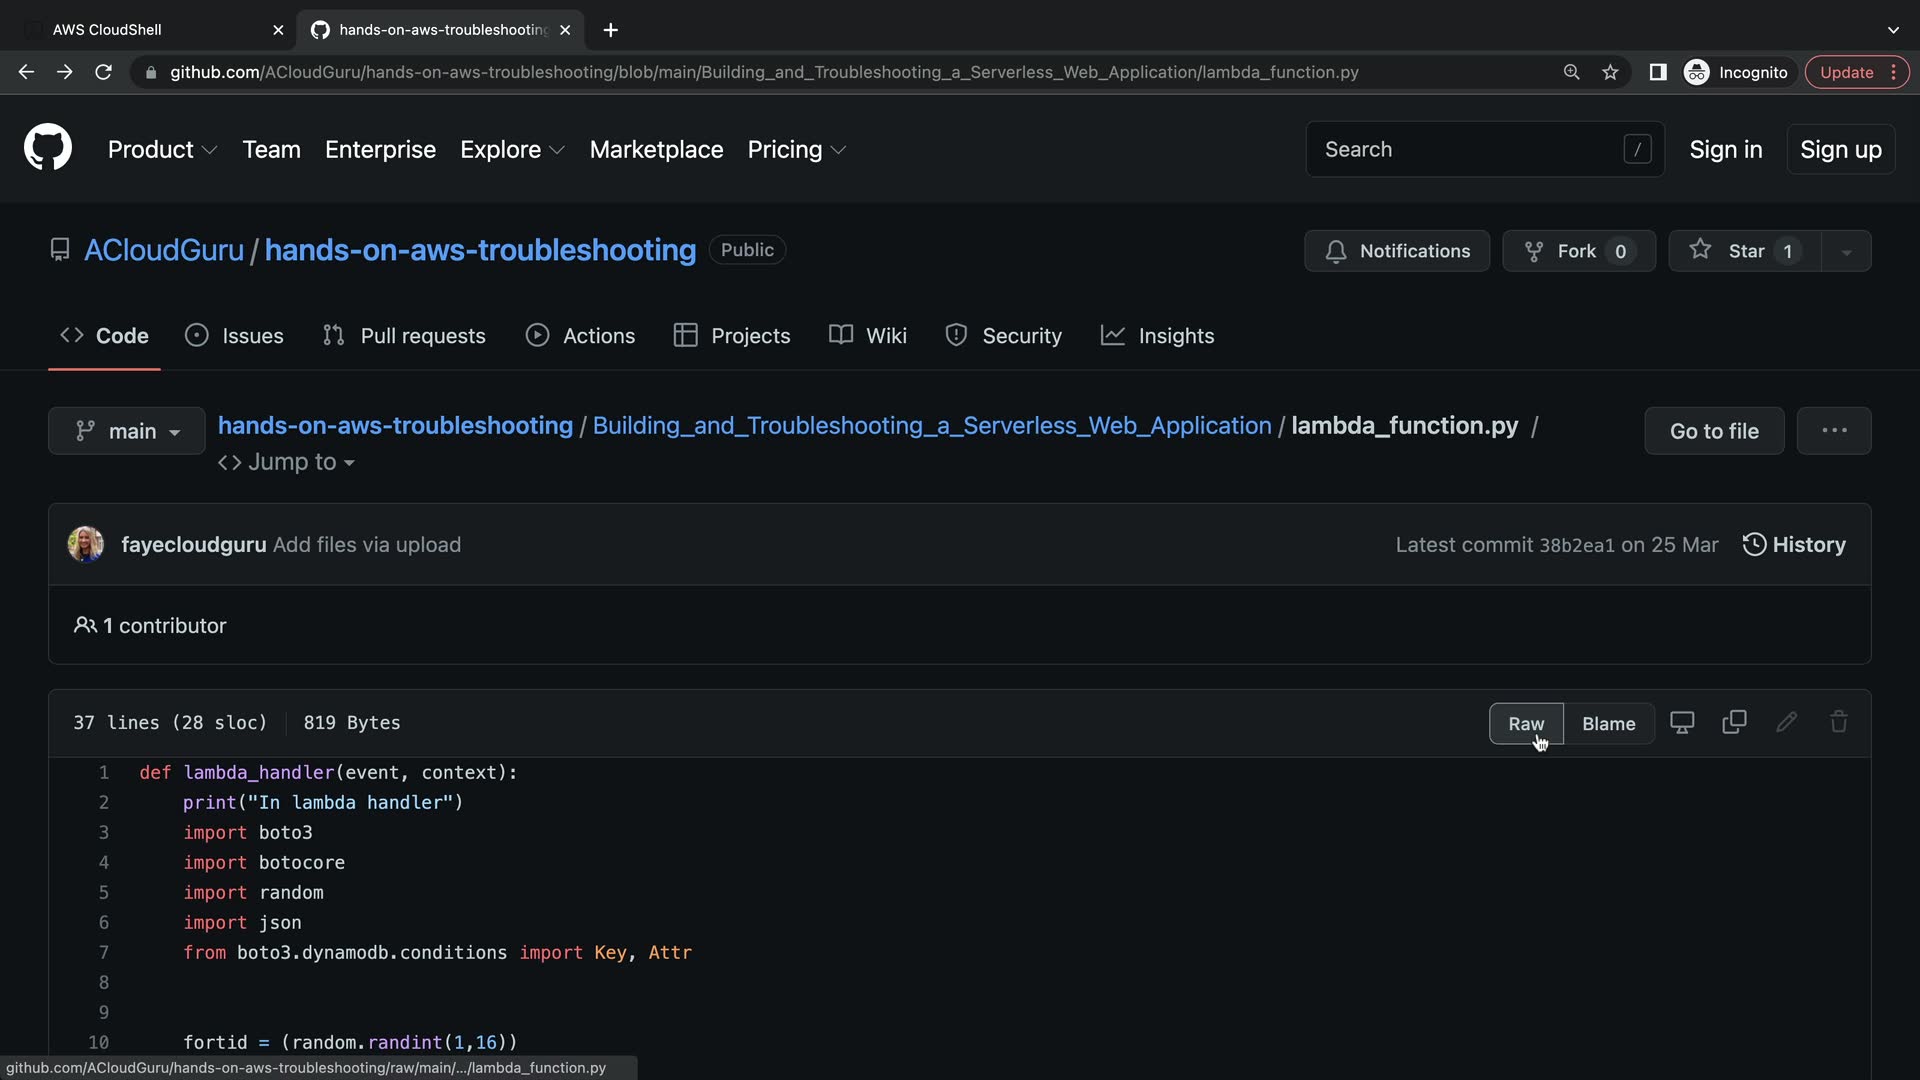The width and height of the screenshot is (1920, 1080).
Task: Open Notifications for this repository
Action: point(1396,251)
